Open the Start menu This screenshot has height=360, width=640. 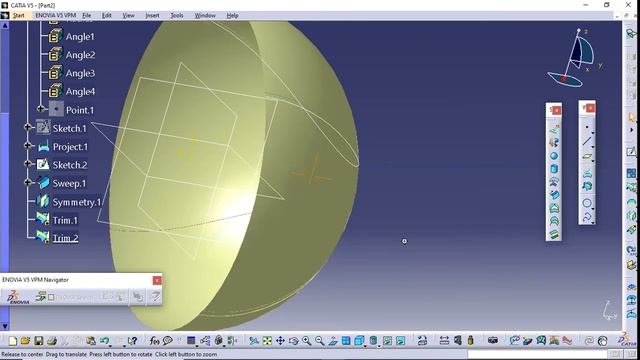[x=18, y=16]
